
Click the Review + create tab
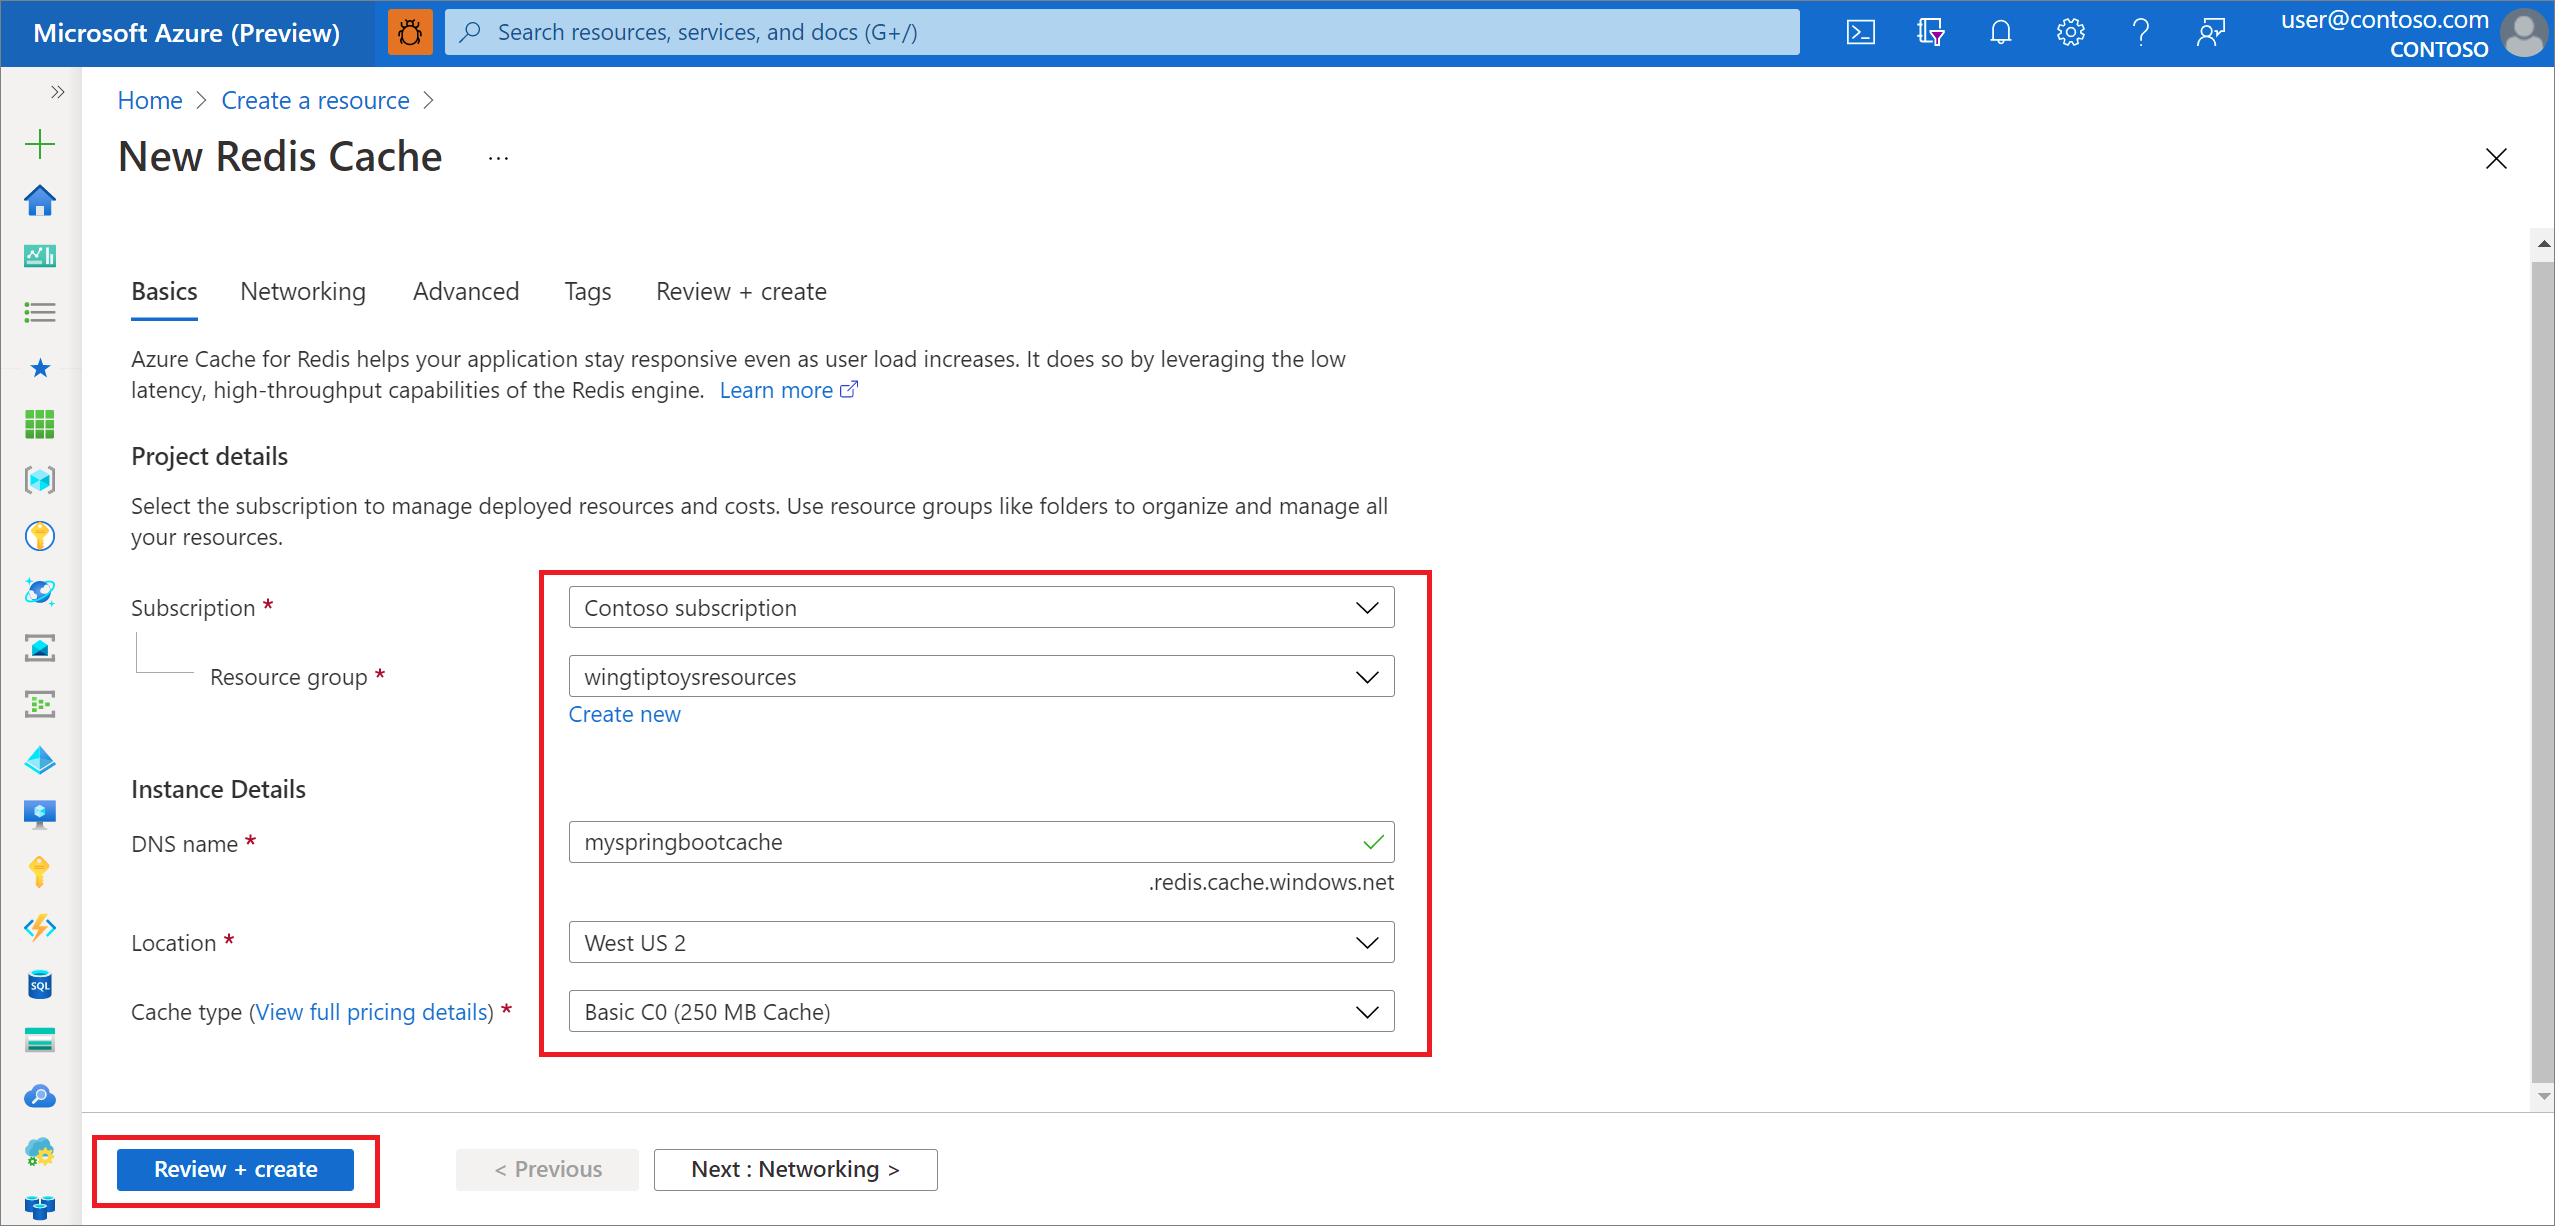[x=740, y=290]
